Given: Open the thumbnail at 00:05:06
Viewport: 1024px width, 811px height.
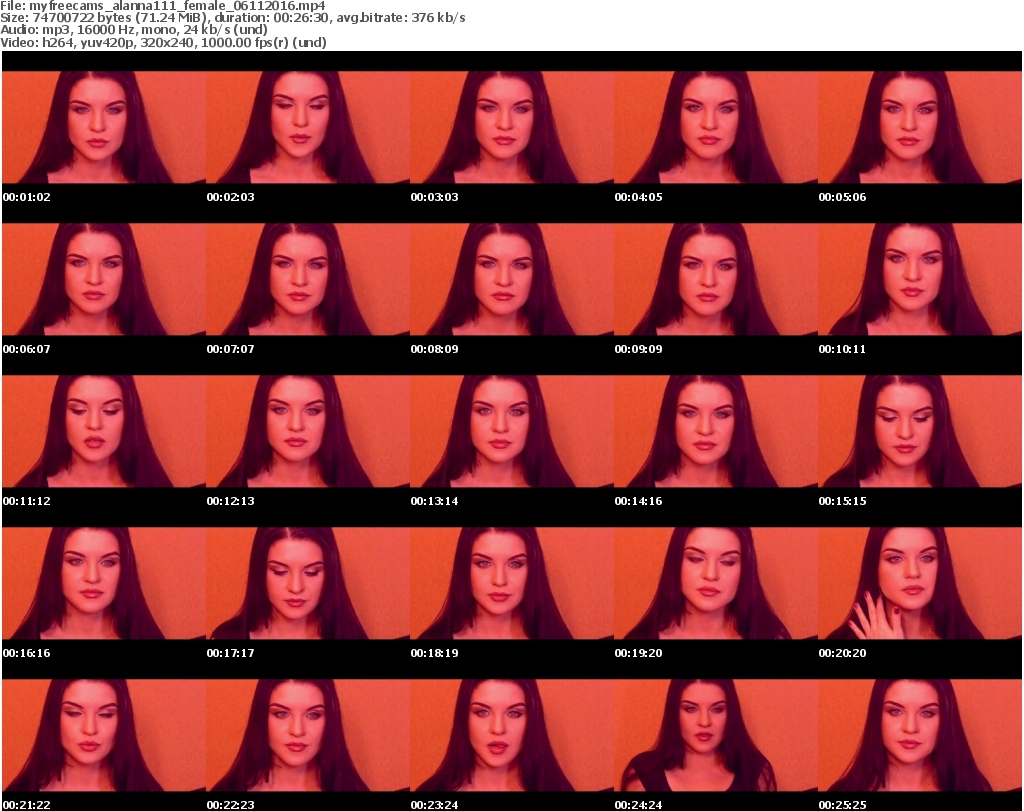Looking at the screenshot, I should coord(919,127).
